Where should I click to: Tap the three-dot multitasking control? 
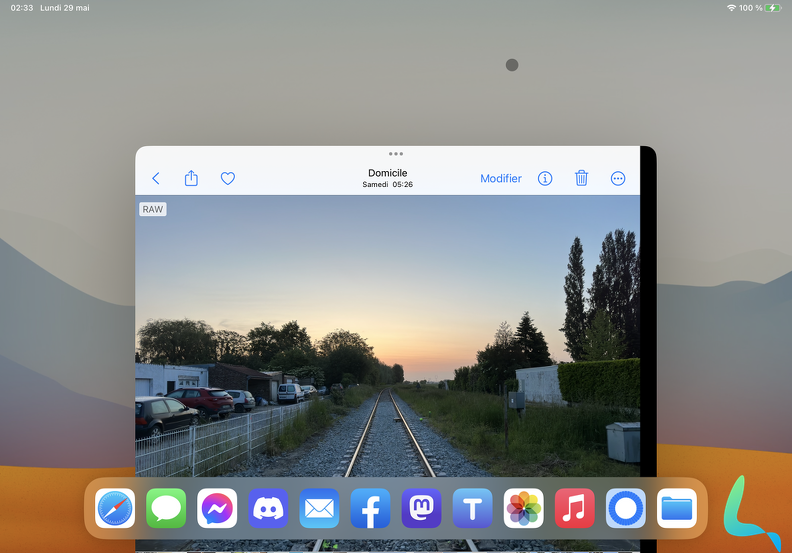click(396, 154)
